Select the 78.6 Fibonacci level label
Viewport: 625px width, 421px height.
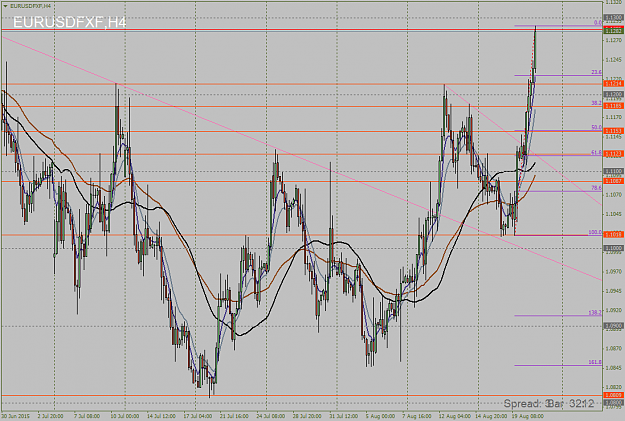(x=596, y=188)
